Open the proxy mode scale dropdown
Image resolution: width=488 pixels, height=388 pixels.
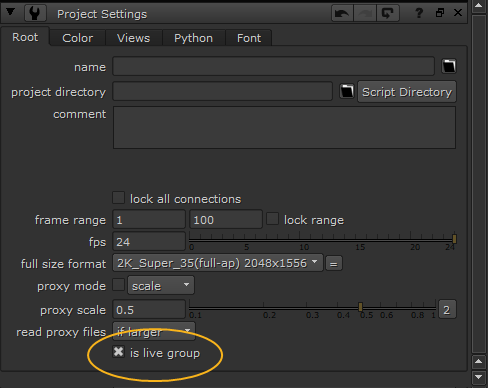tap(161, 286)
